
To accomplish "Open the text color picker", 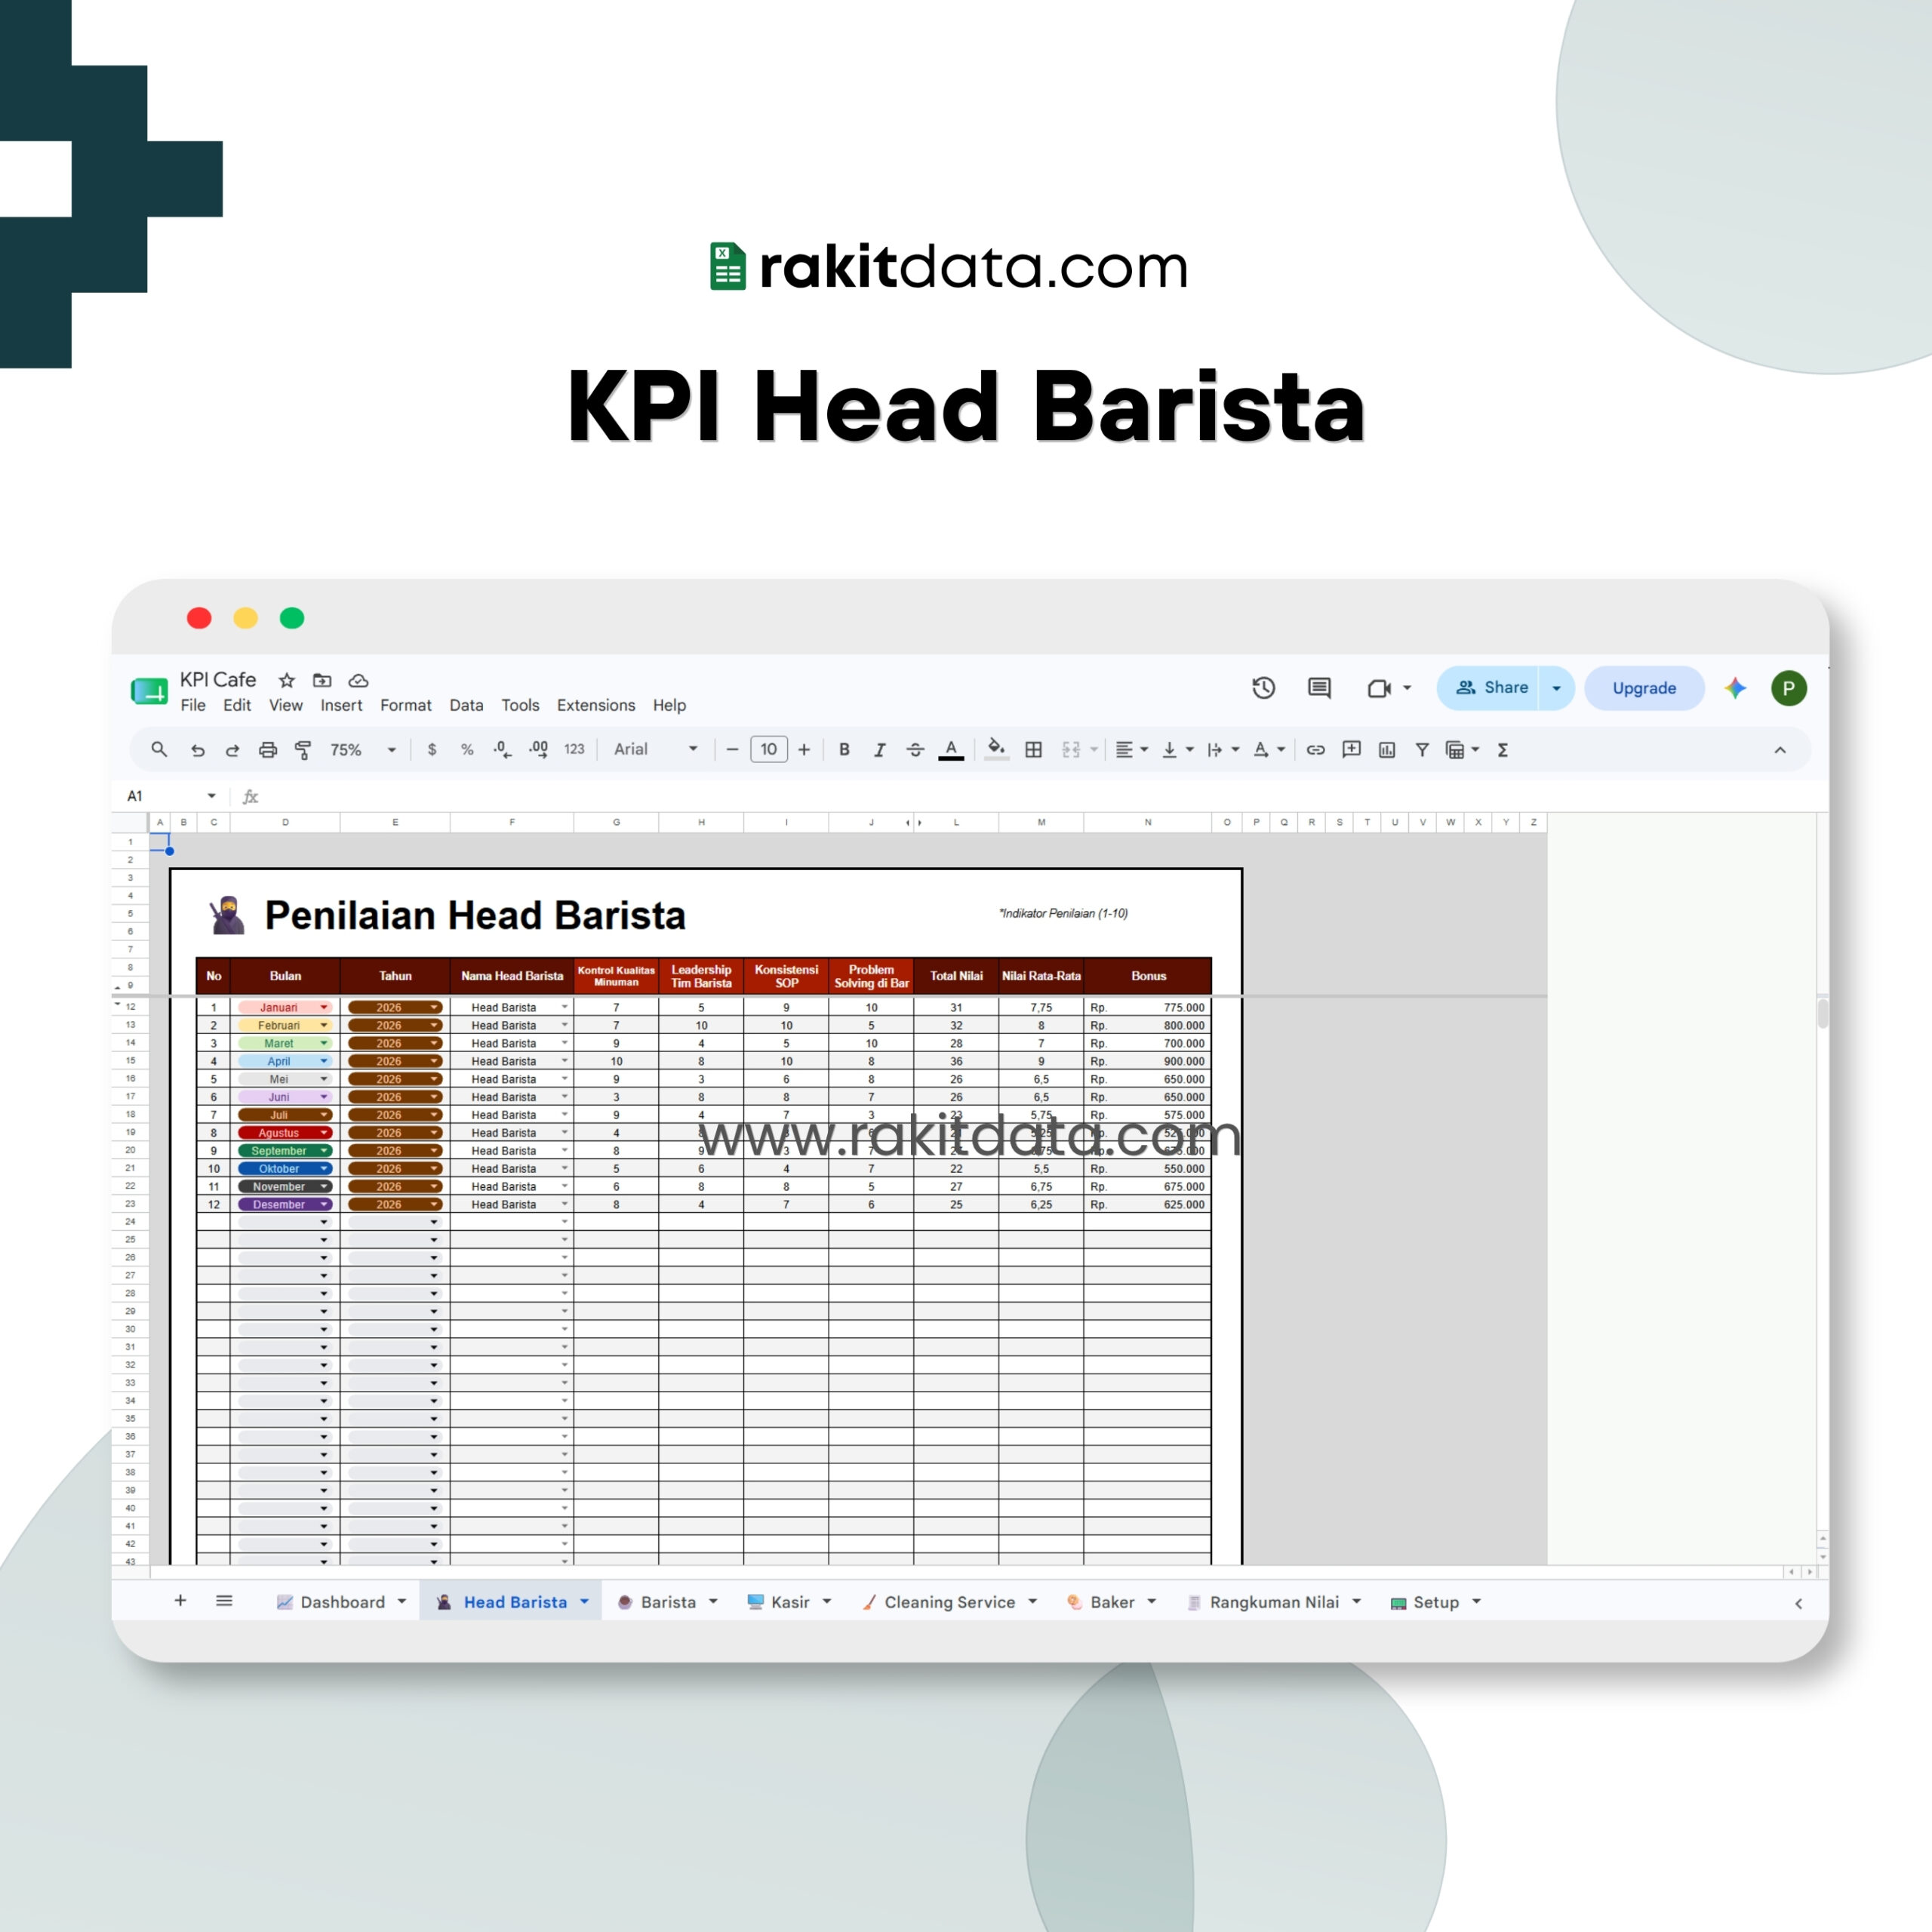I will 951,750.
